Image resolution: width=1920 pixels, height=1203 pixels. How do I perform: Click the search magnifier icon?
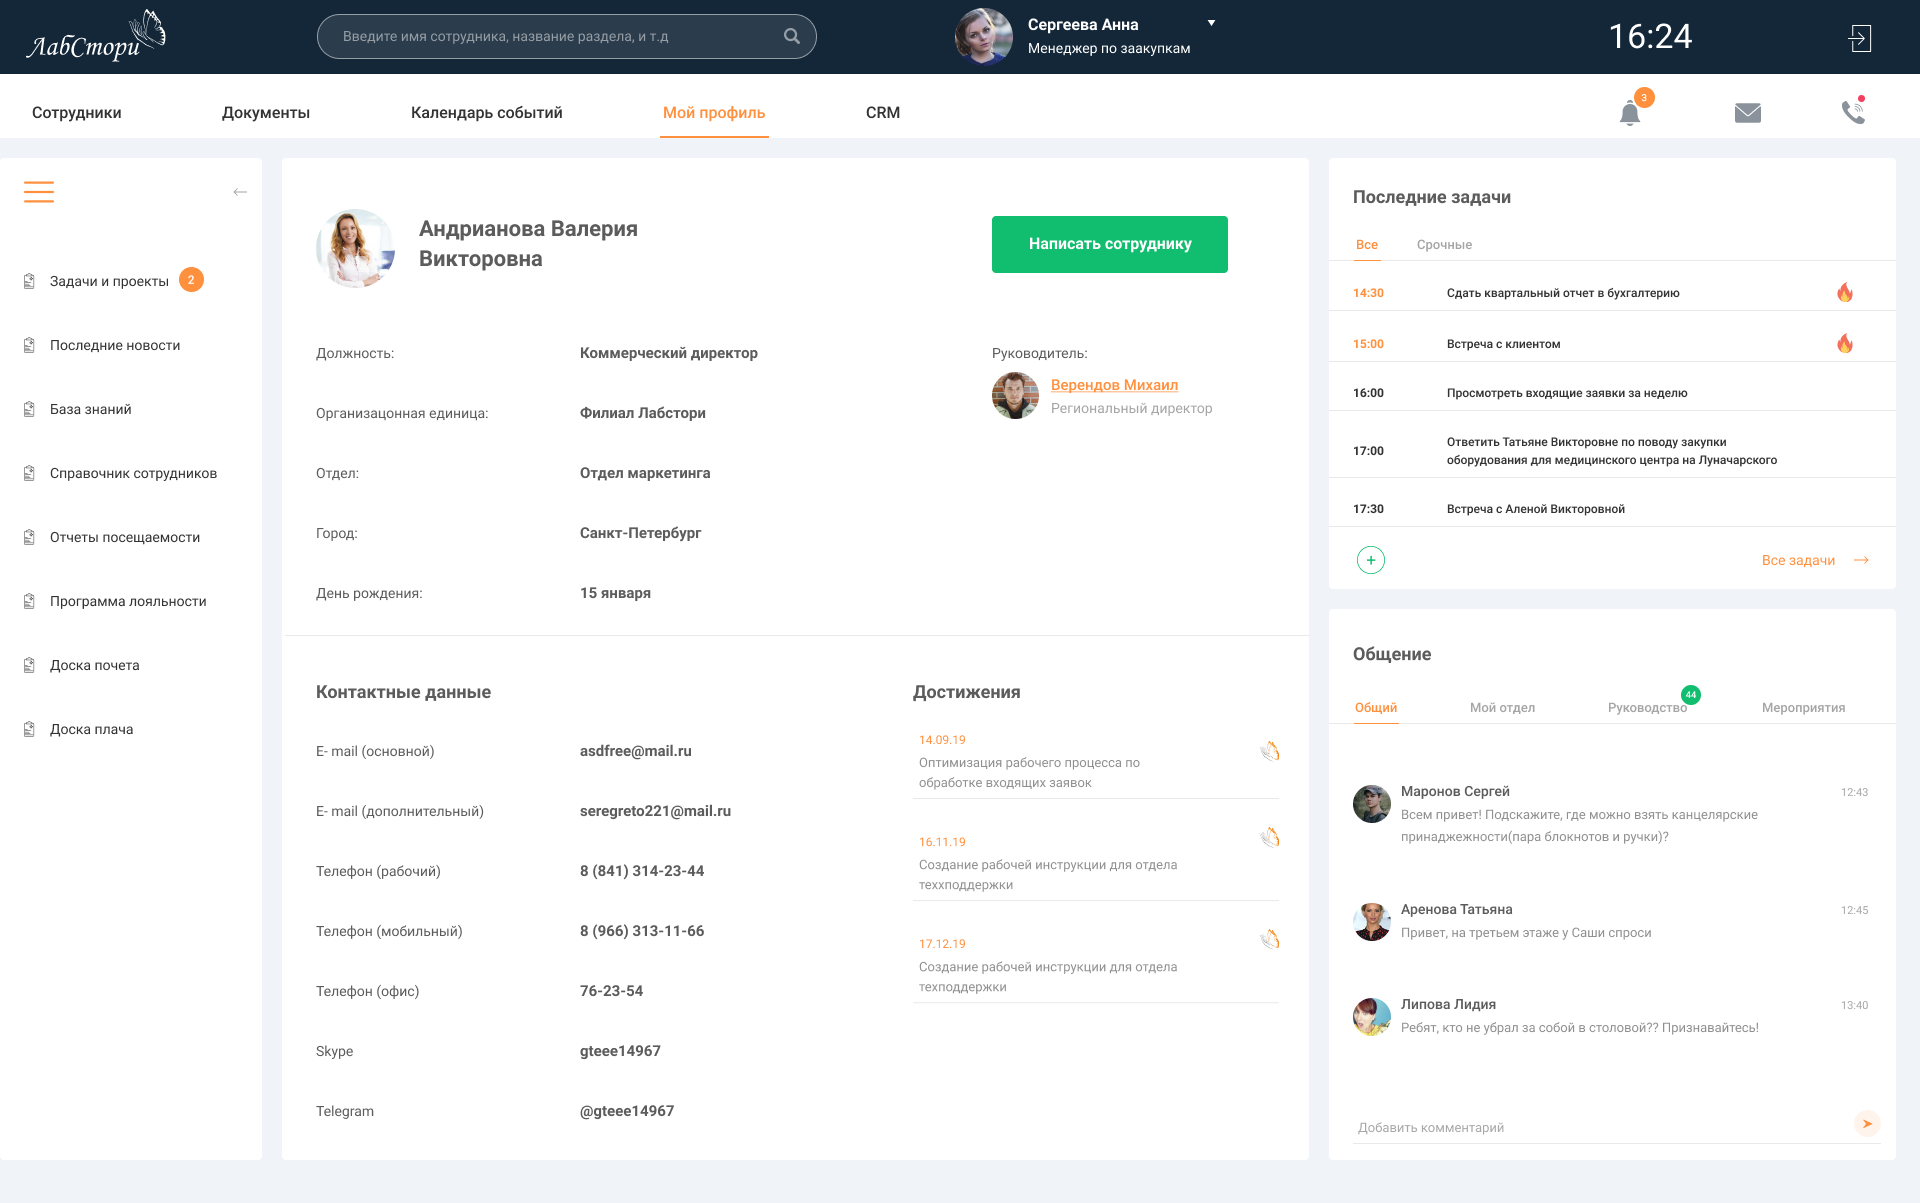(x=791, y=36)
